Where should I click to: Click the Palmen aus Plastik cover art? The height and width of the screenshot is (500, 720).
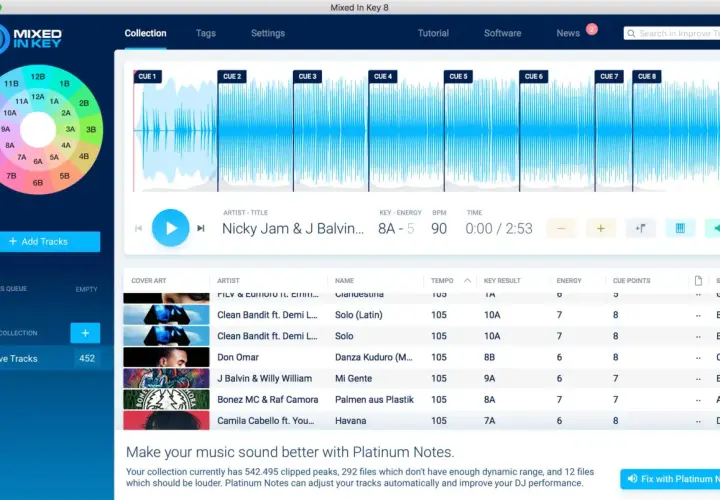pyautogui.click(x=166, y=399)
